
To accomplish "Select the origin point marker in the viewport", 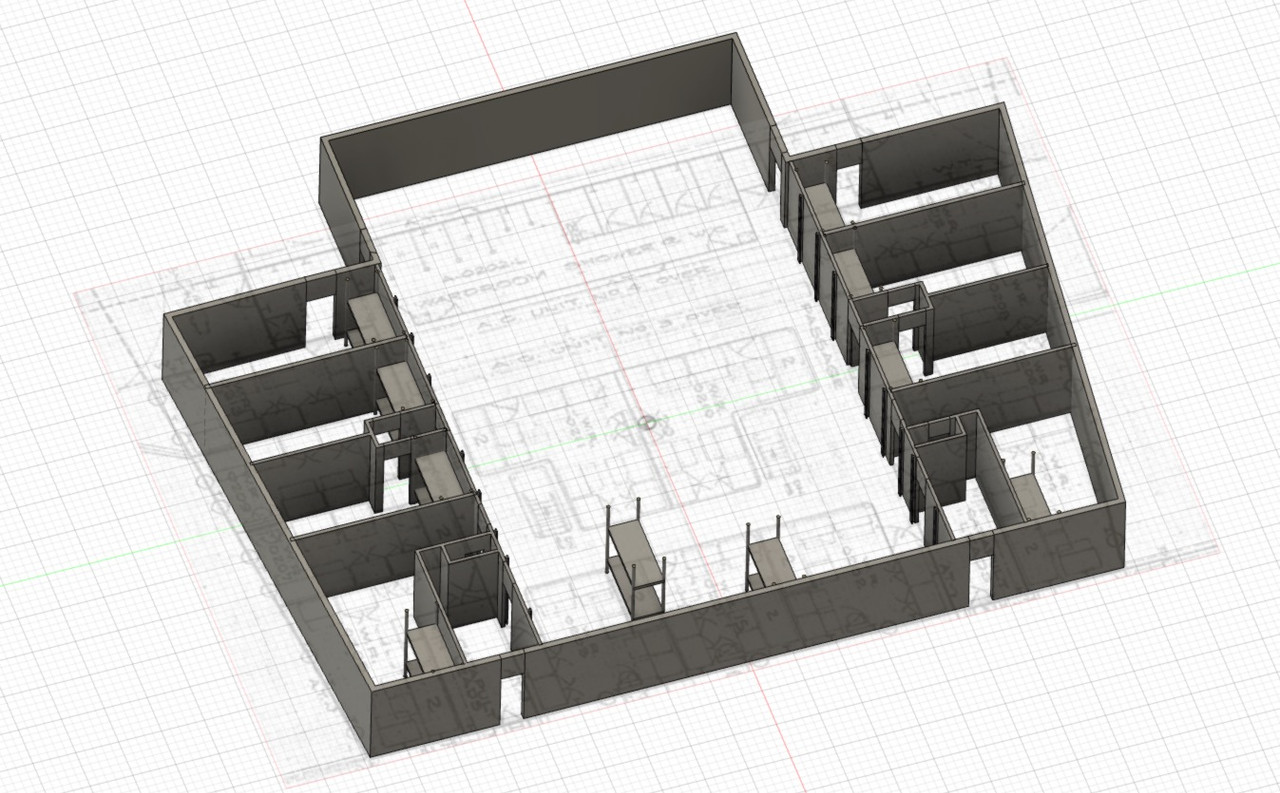I will pyautogui.click(x=647, y=424).
